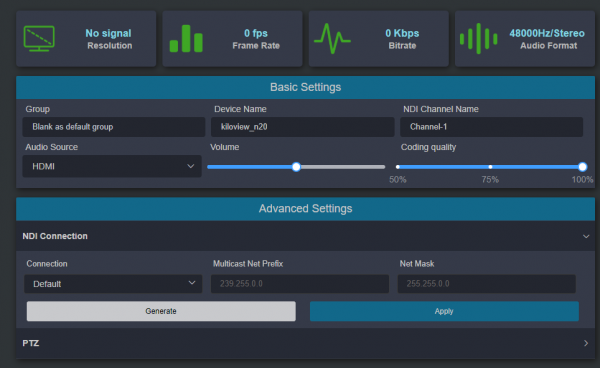This screenshot has width=600, height=368.
Task: Click the "Group" field label
Action: 38,109
